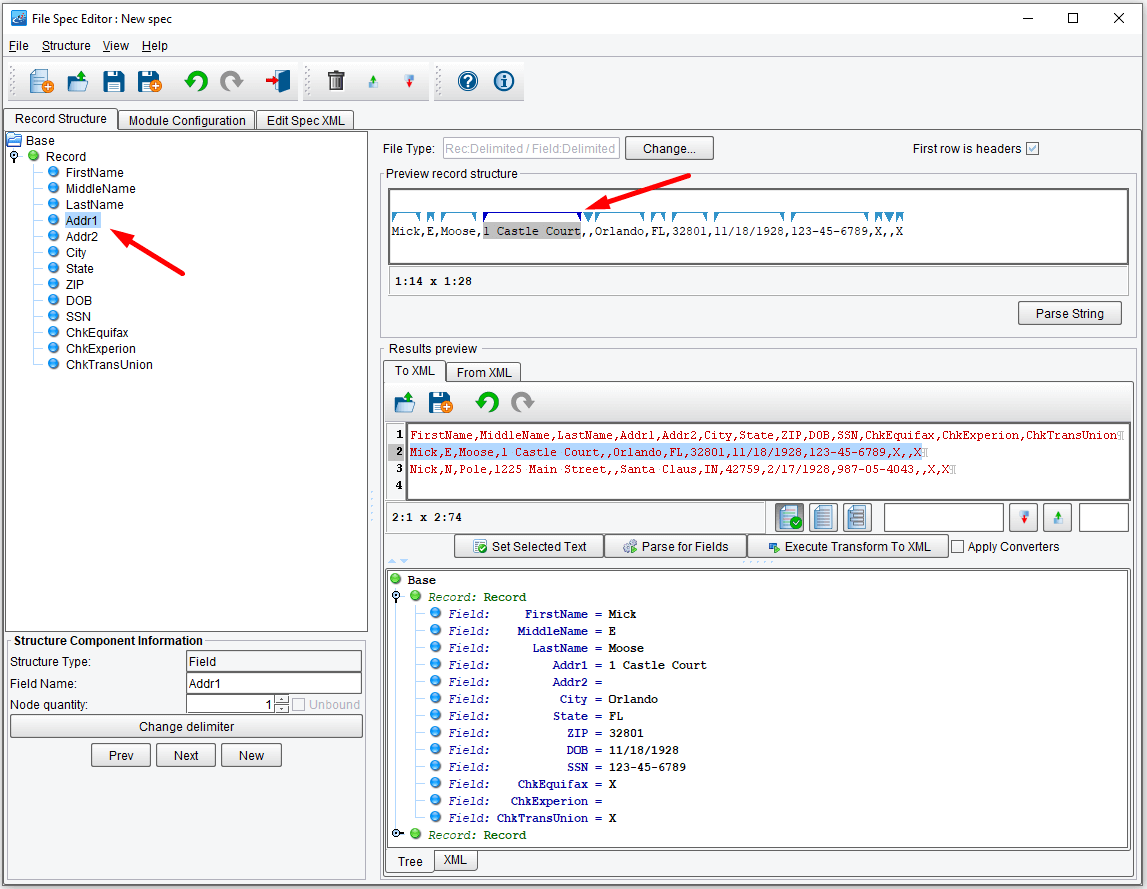Click the Set Selected Text button
Screen dimensions: 1147x889
coord(530,547)
